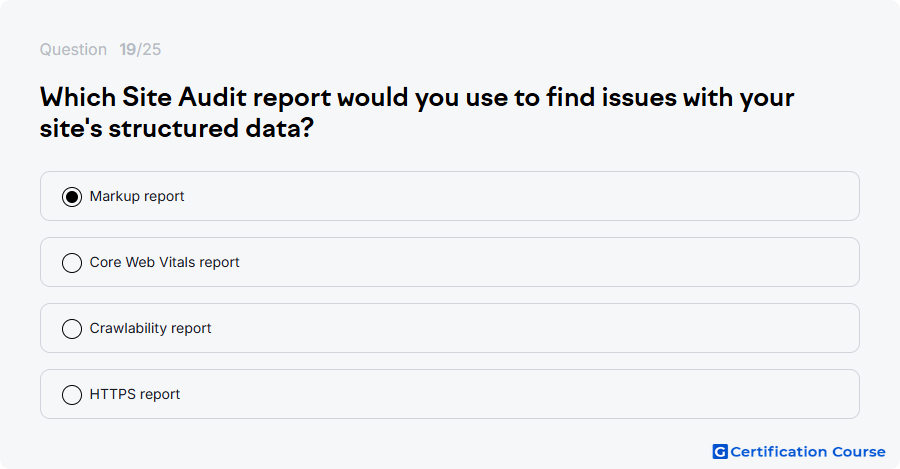Image resolution: width=900 pixels, height=469 pixels.
Task: Pick the Crawlability report radio button
Action: (x=72, y=329)
